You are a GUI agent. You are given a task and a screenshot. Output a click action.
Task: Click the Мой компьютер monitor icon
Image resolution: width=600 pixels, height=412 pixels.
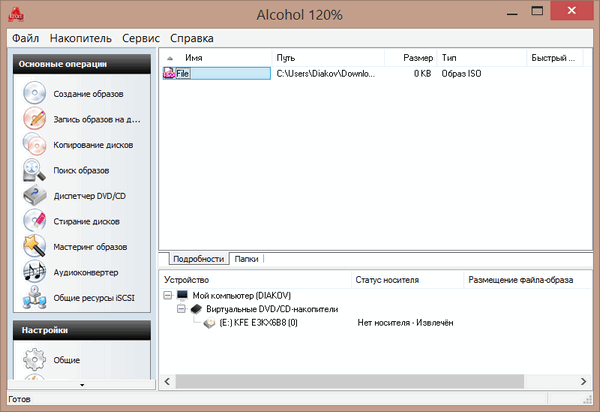[x=183, y=295]
